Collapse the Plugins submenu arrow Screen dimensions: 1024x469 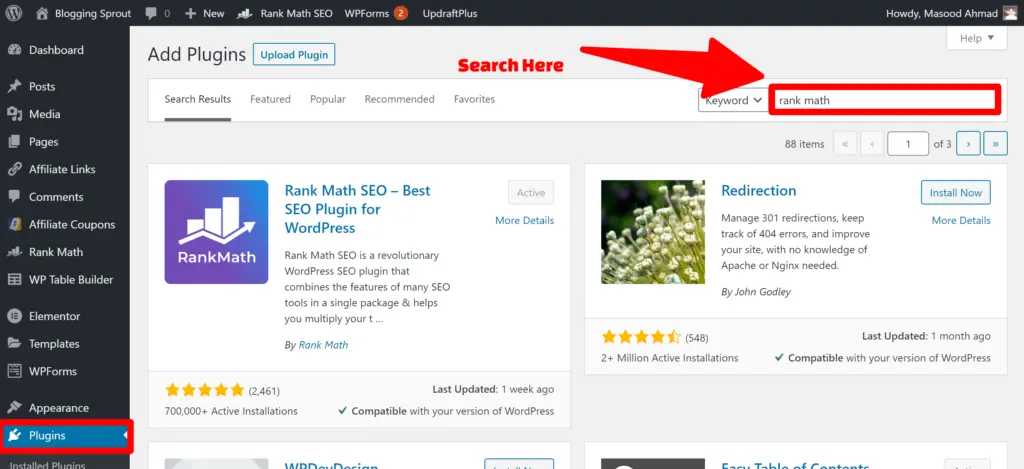tap(125, 436)
